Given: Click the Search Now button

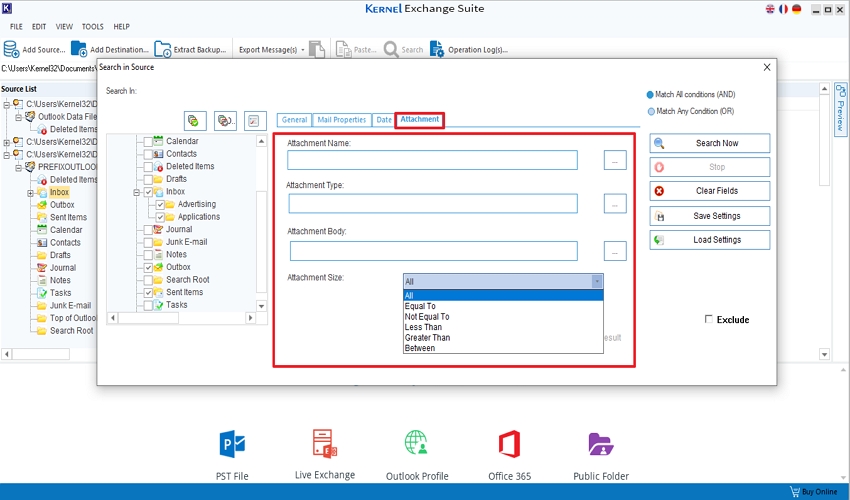Looking at the screenshot, I should coord(710,143).
